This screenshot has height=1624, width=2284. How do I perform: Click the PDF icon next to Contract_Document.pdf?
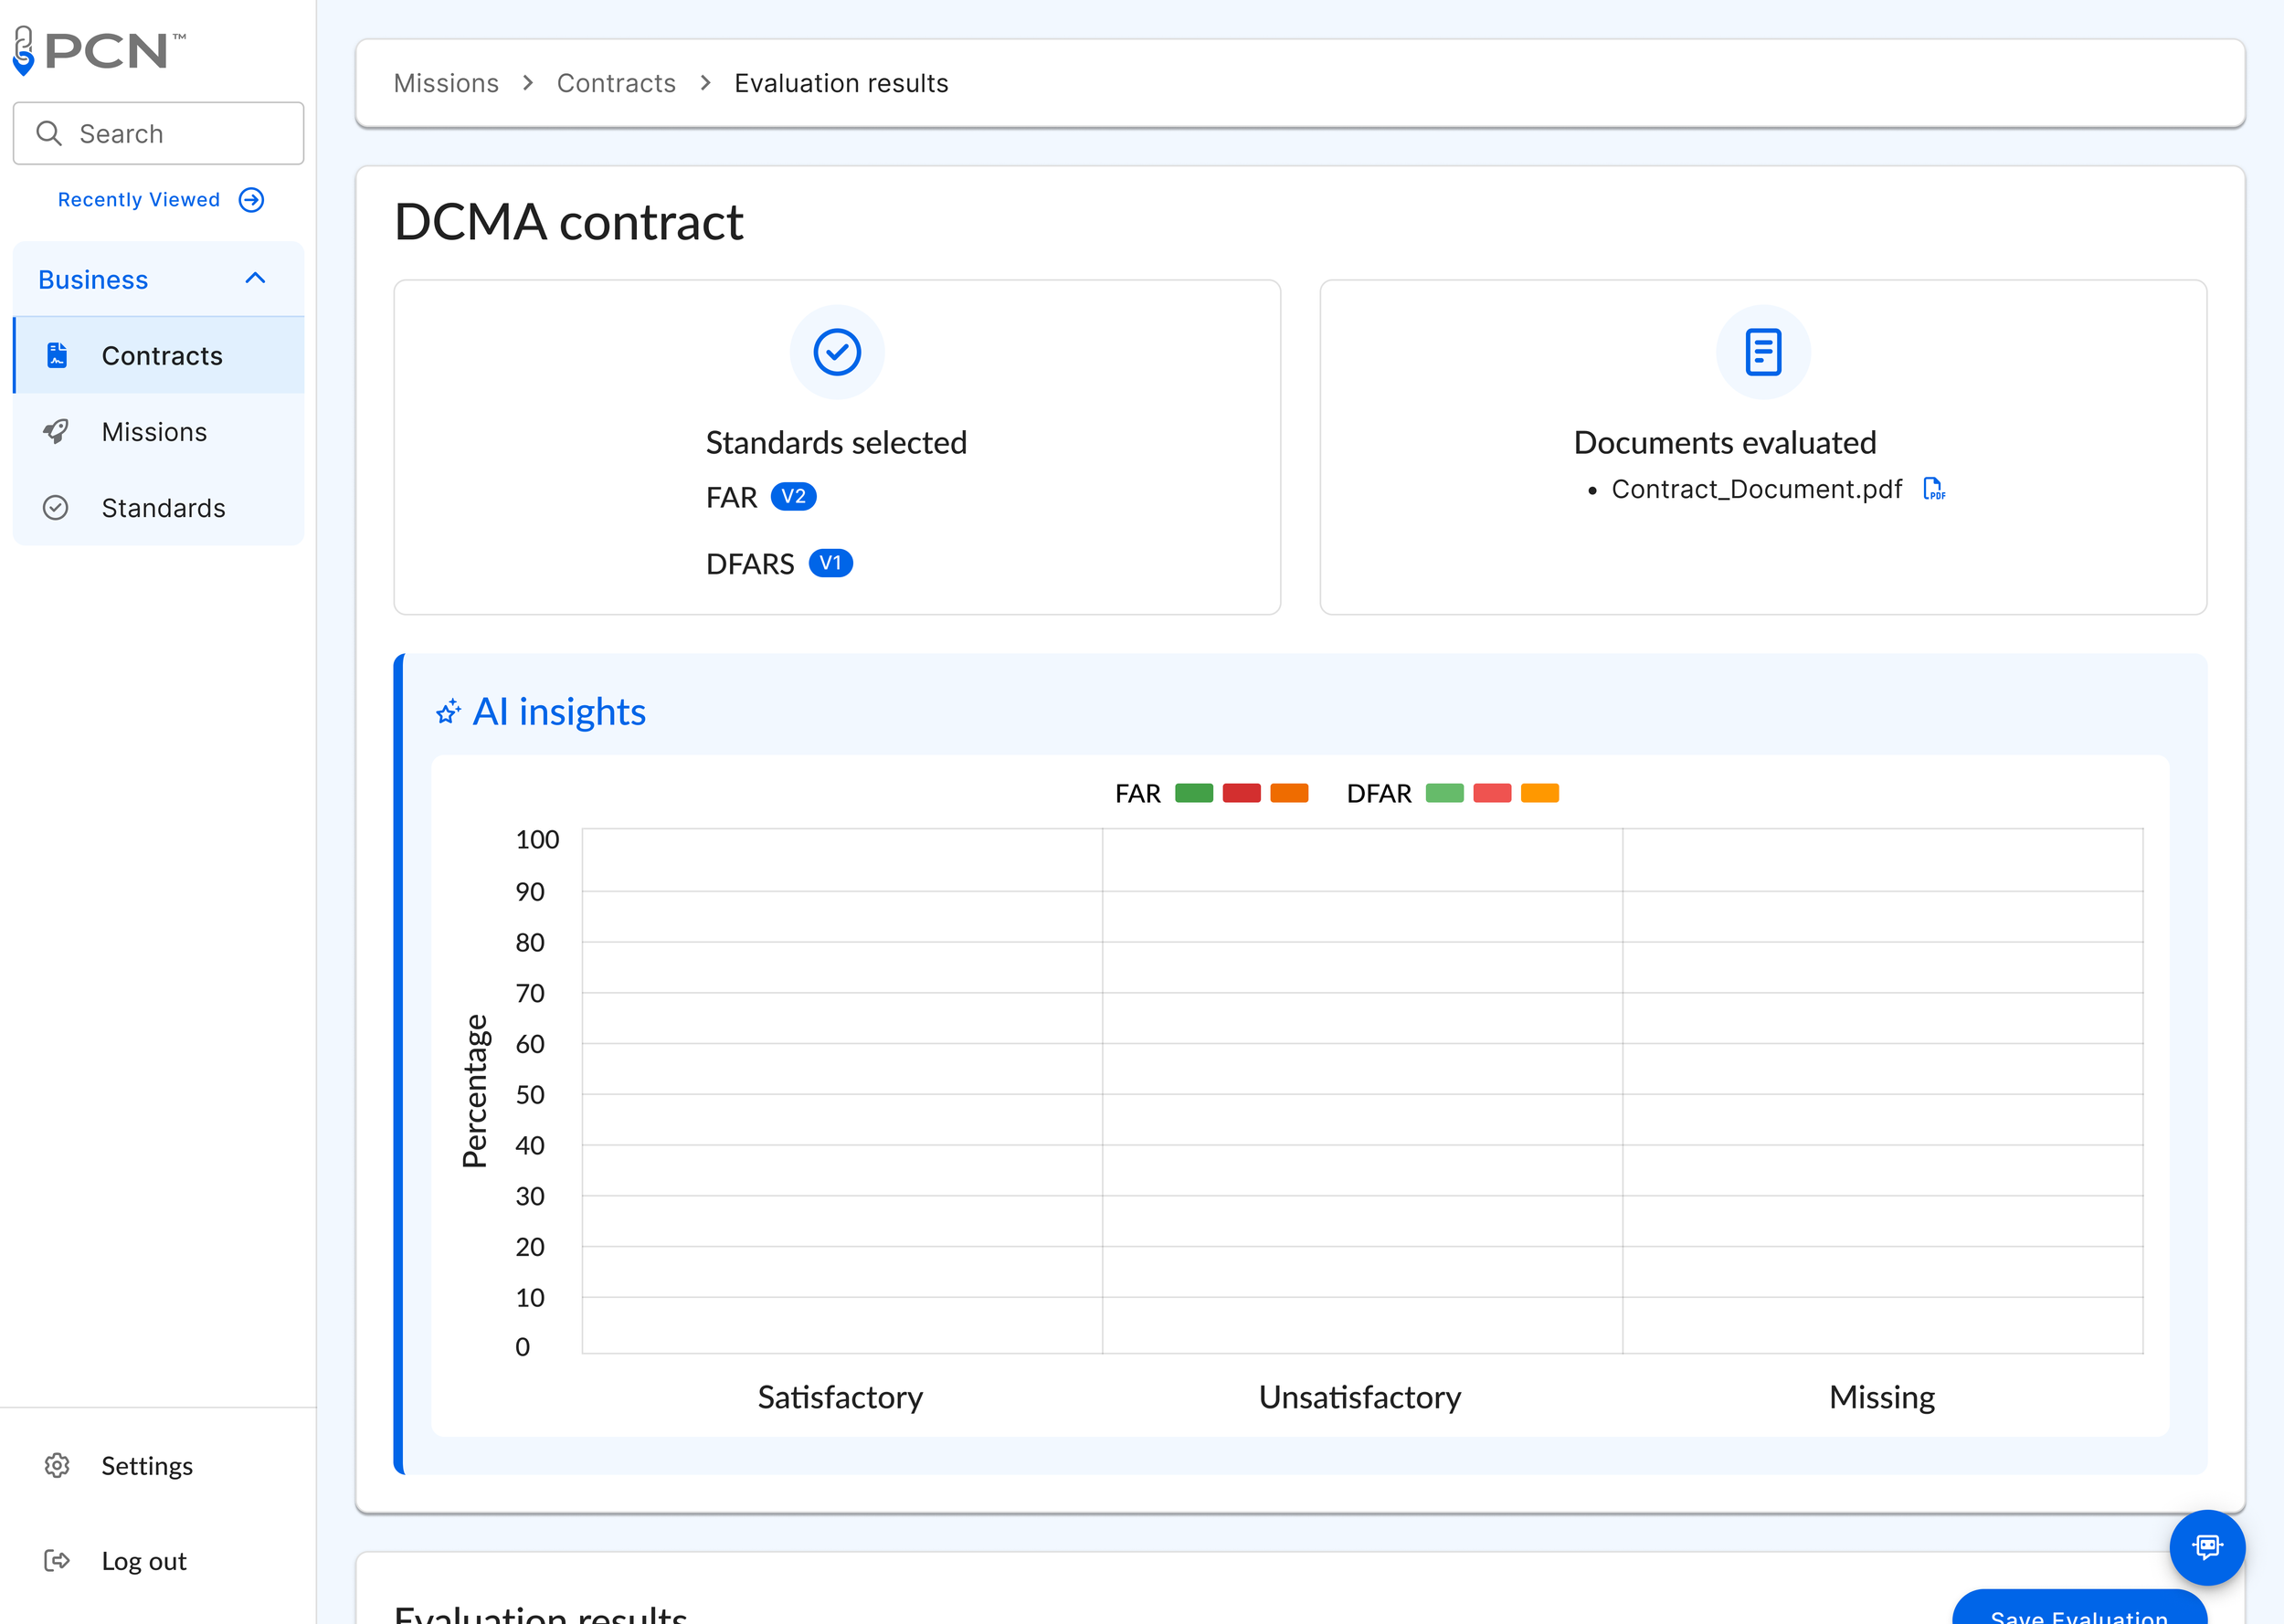[1933, 489]
